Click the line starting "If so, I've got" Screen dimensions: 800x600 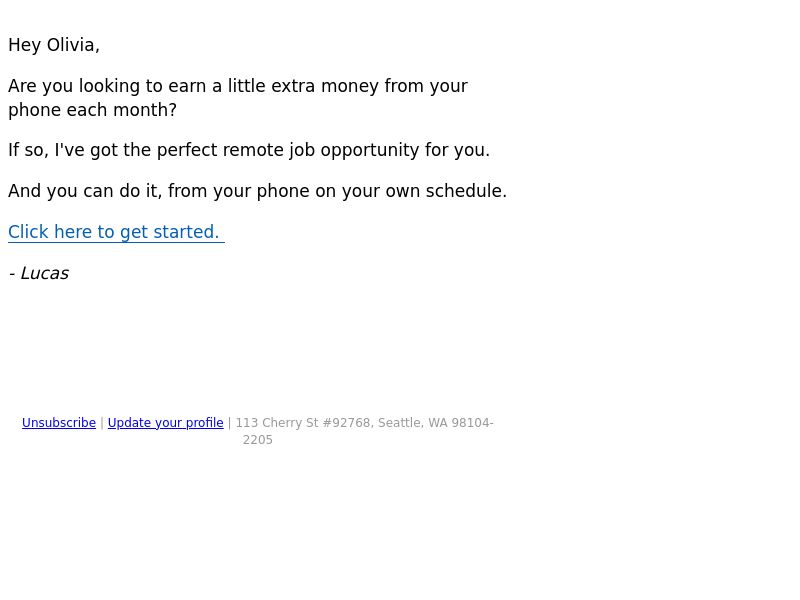(x=249, y=150)
